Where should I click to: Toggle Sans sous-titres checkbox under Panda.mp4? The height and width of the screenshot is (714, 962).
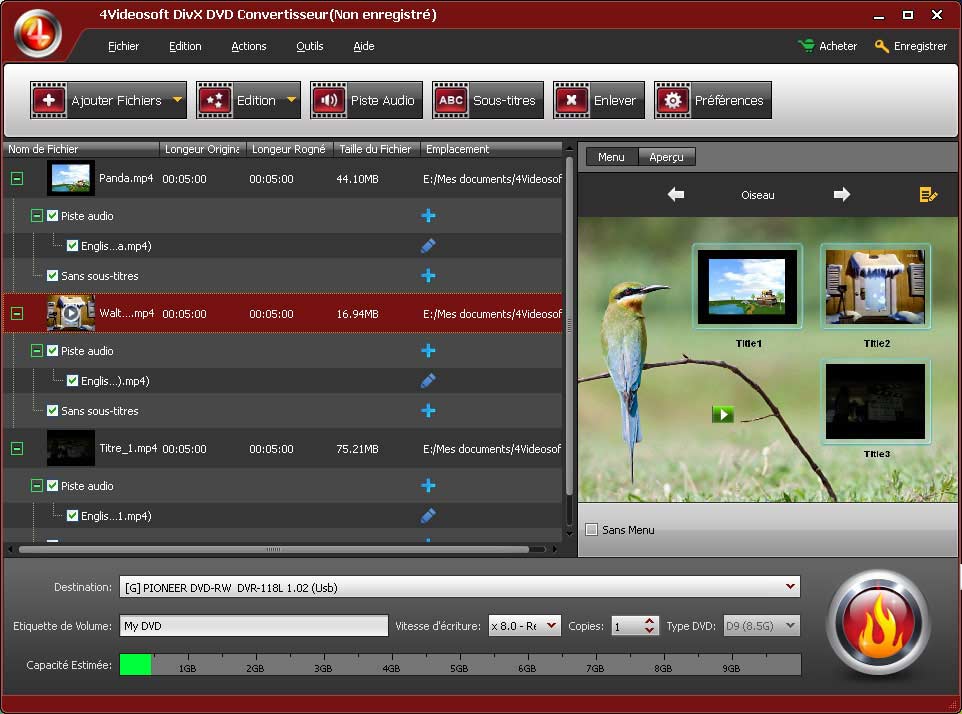click(x=52, y=275)
